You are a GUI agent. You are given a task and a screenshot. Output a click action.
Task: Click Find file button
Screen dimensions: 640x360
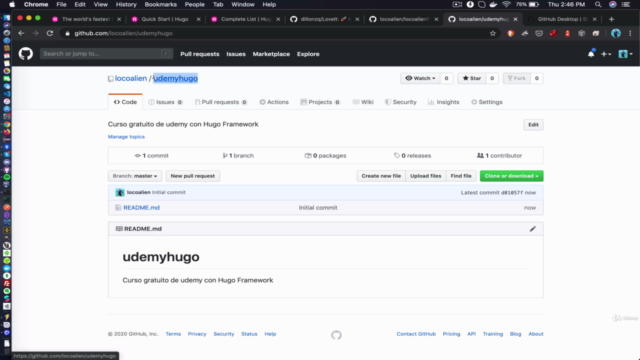461,176
